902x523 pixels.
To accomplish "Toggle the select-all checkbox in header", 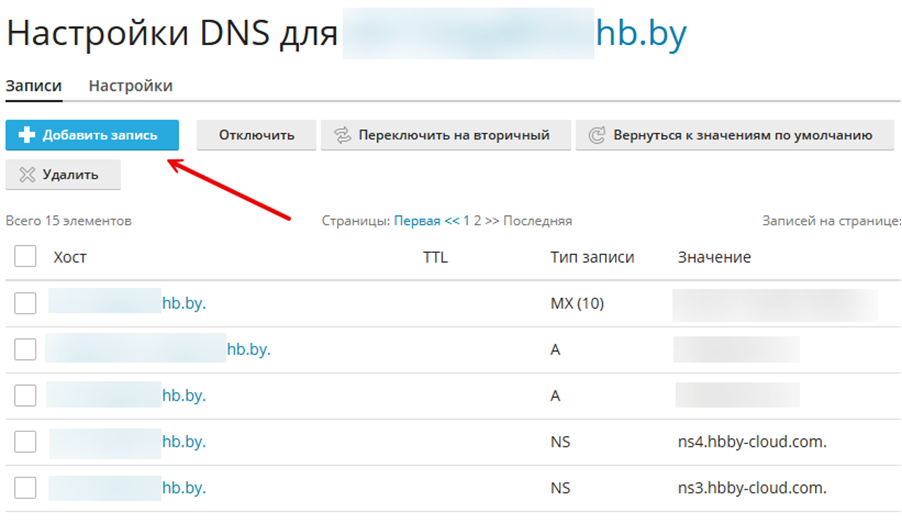I will [26, 257].
